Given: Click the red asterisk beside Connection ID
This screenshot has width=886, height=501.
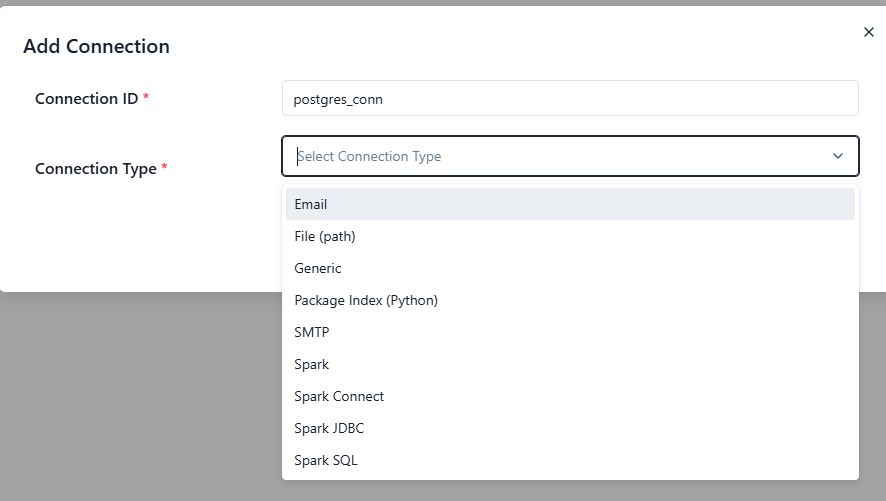Looking at the screenshot, I should [x=146, y=98].
